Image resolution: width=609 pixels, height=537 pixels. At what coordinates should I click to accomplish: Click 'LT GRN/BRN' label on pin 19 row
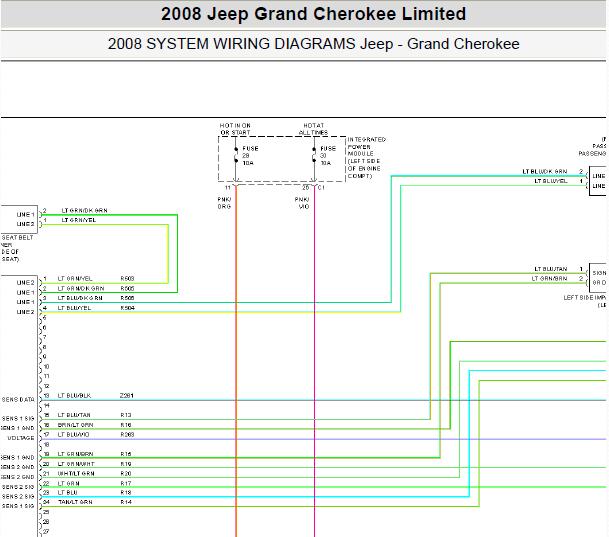[x=75, y=454]
